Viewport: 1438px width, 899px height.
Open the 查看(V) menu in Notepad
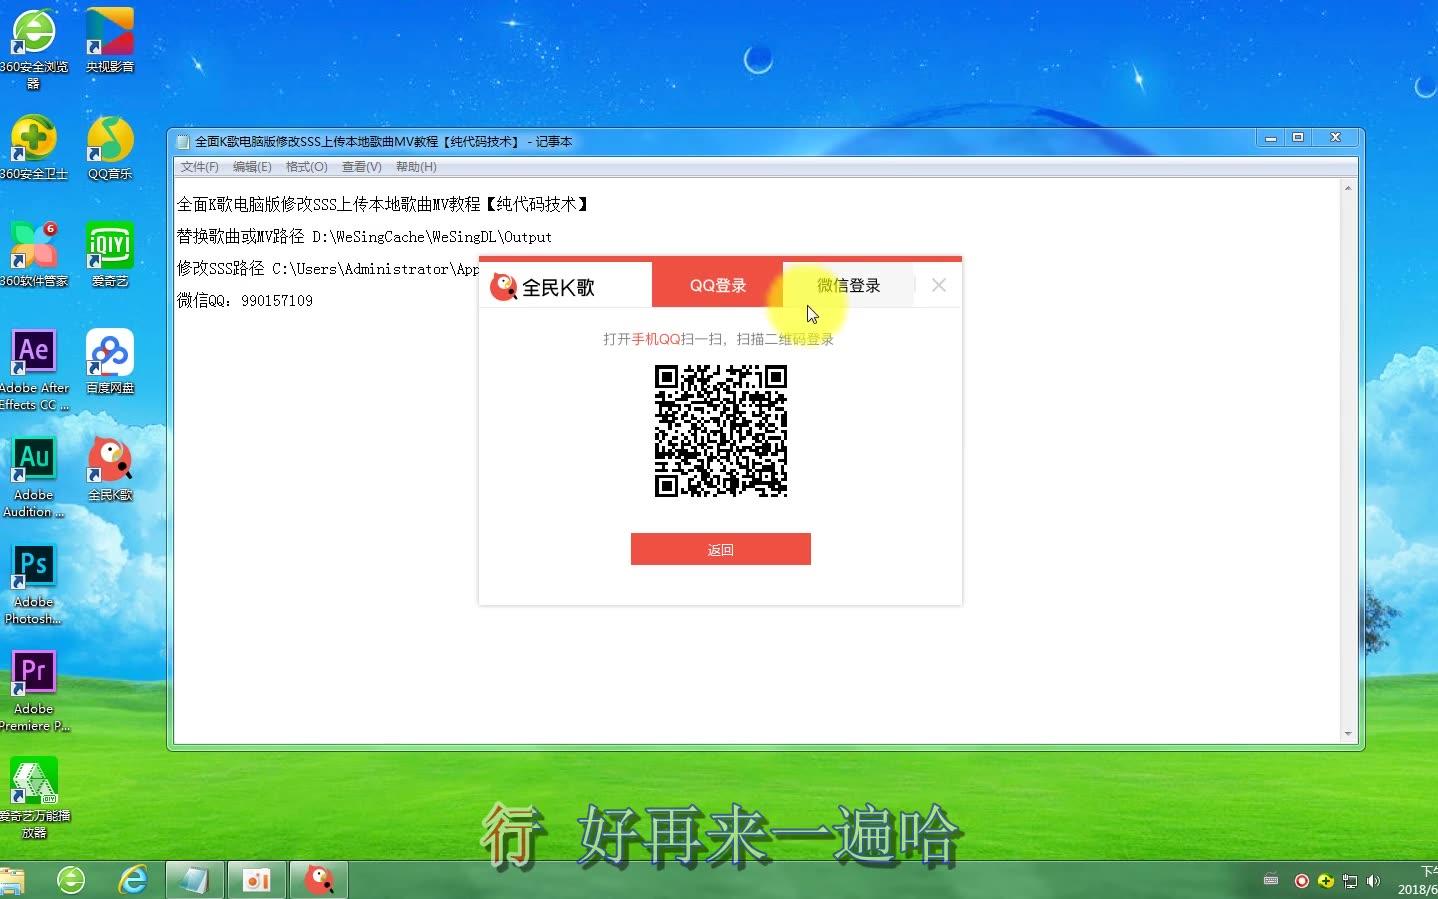tap(361, 167)
